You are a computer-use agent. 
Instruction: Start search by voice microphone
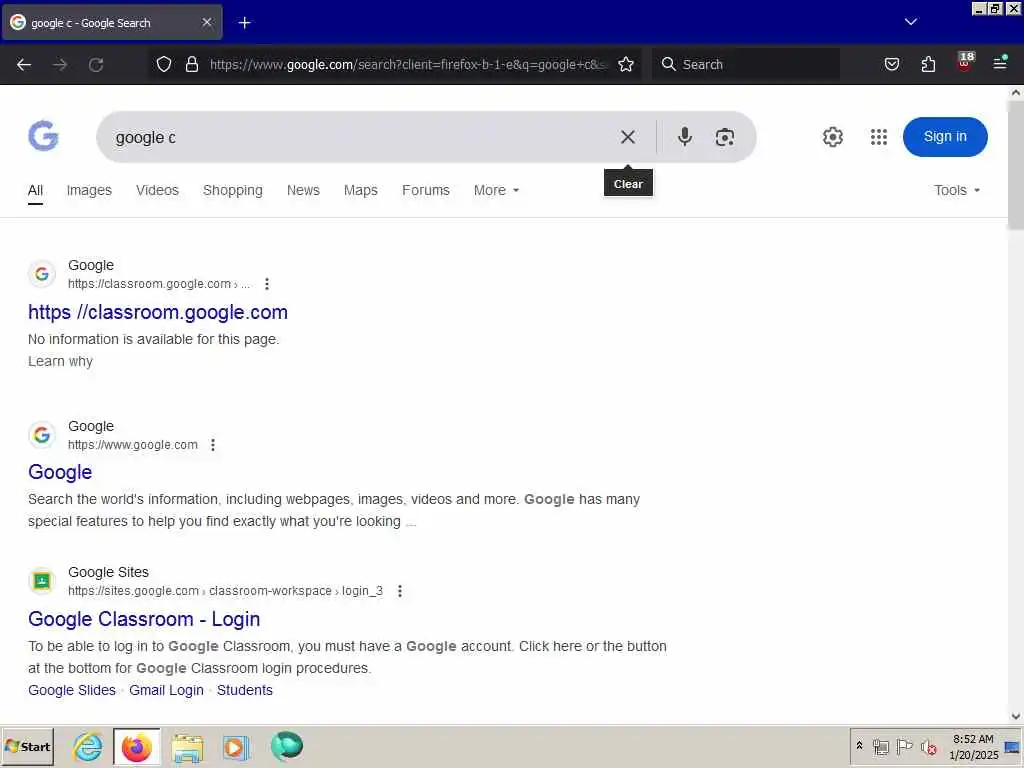click(684, 136)
